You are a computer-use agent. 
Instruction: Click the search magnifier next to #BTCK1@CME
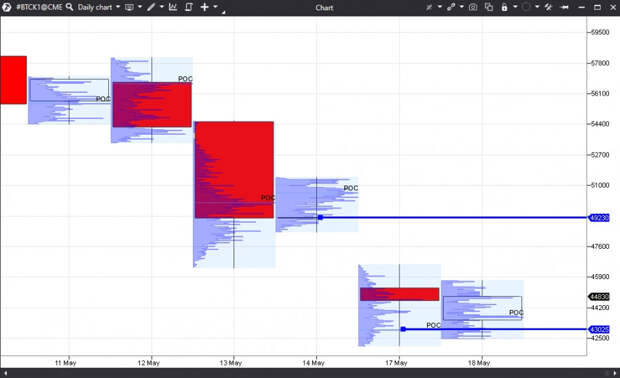coord(70,7)
